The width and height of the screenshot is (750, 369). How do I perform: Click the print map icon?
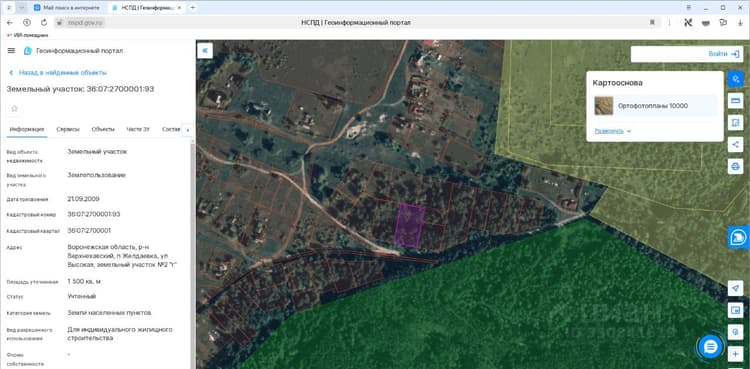(735, 167)
